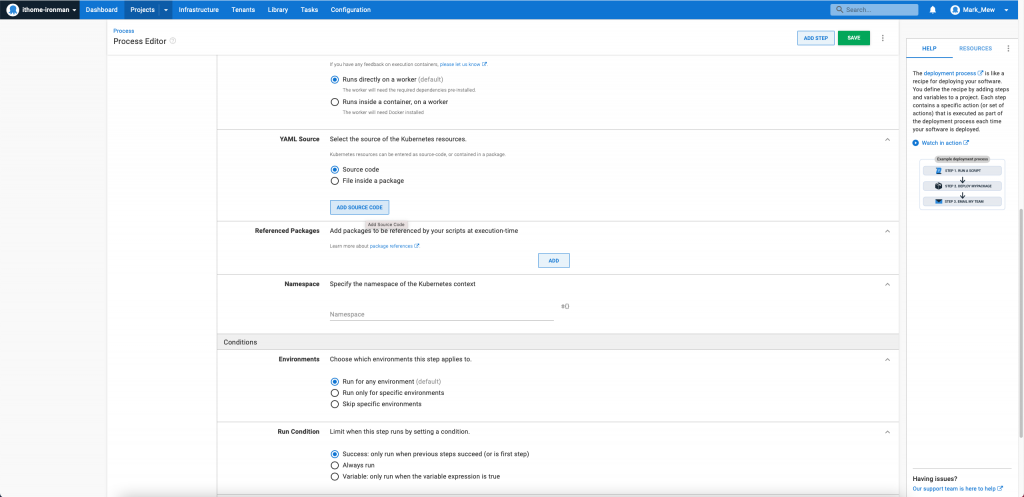
Task: Switch to the Help tab
Action: (929, 49)
